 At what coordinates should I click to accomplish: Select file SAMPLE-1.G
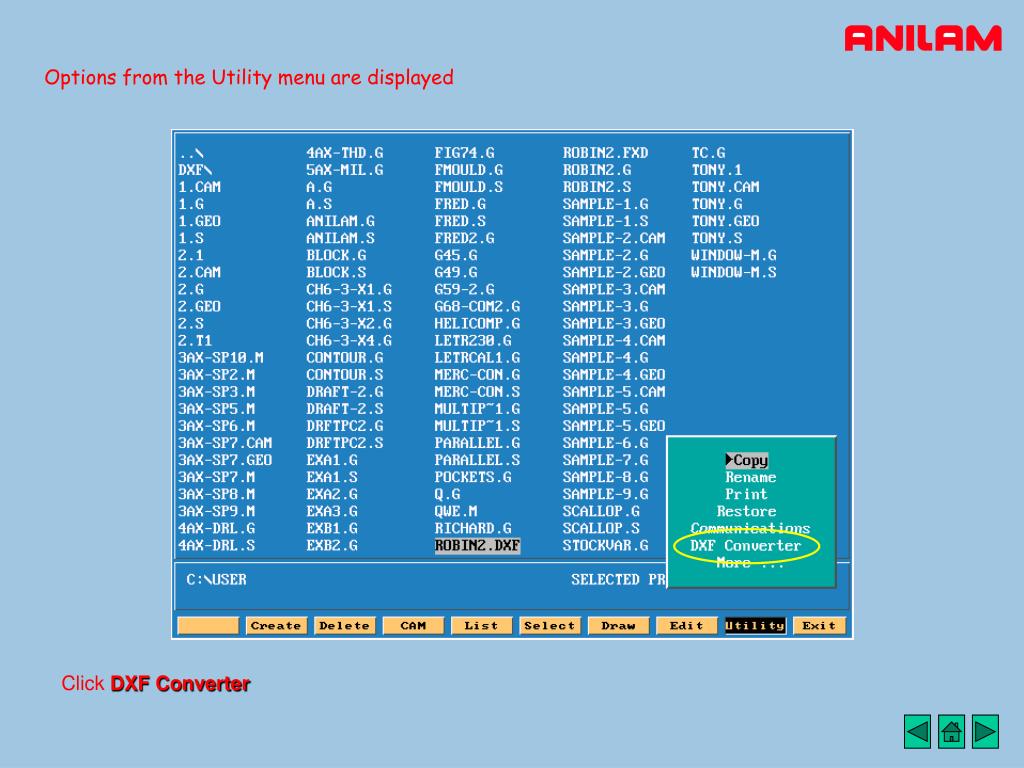click(605, 204)
